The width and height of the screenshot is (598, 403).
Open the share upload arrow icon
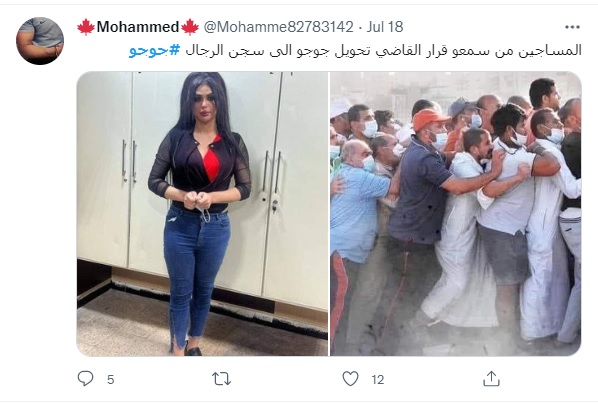point(491,379)
